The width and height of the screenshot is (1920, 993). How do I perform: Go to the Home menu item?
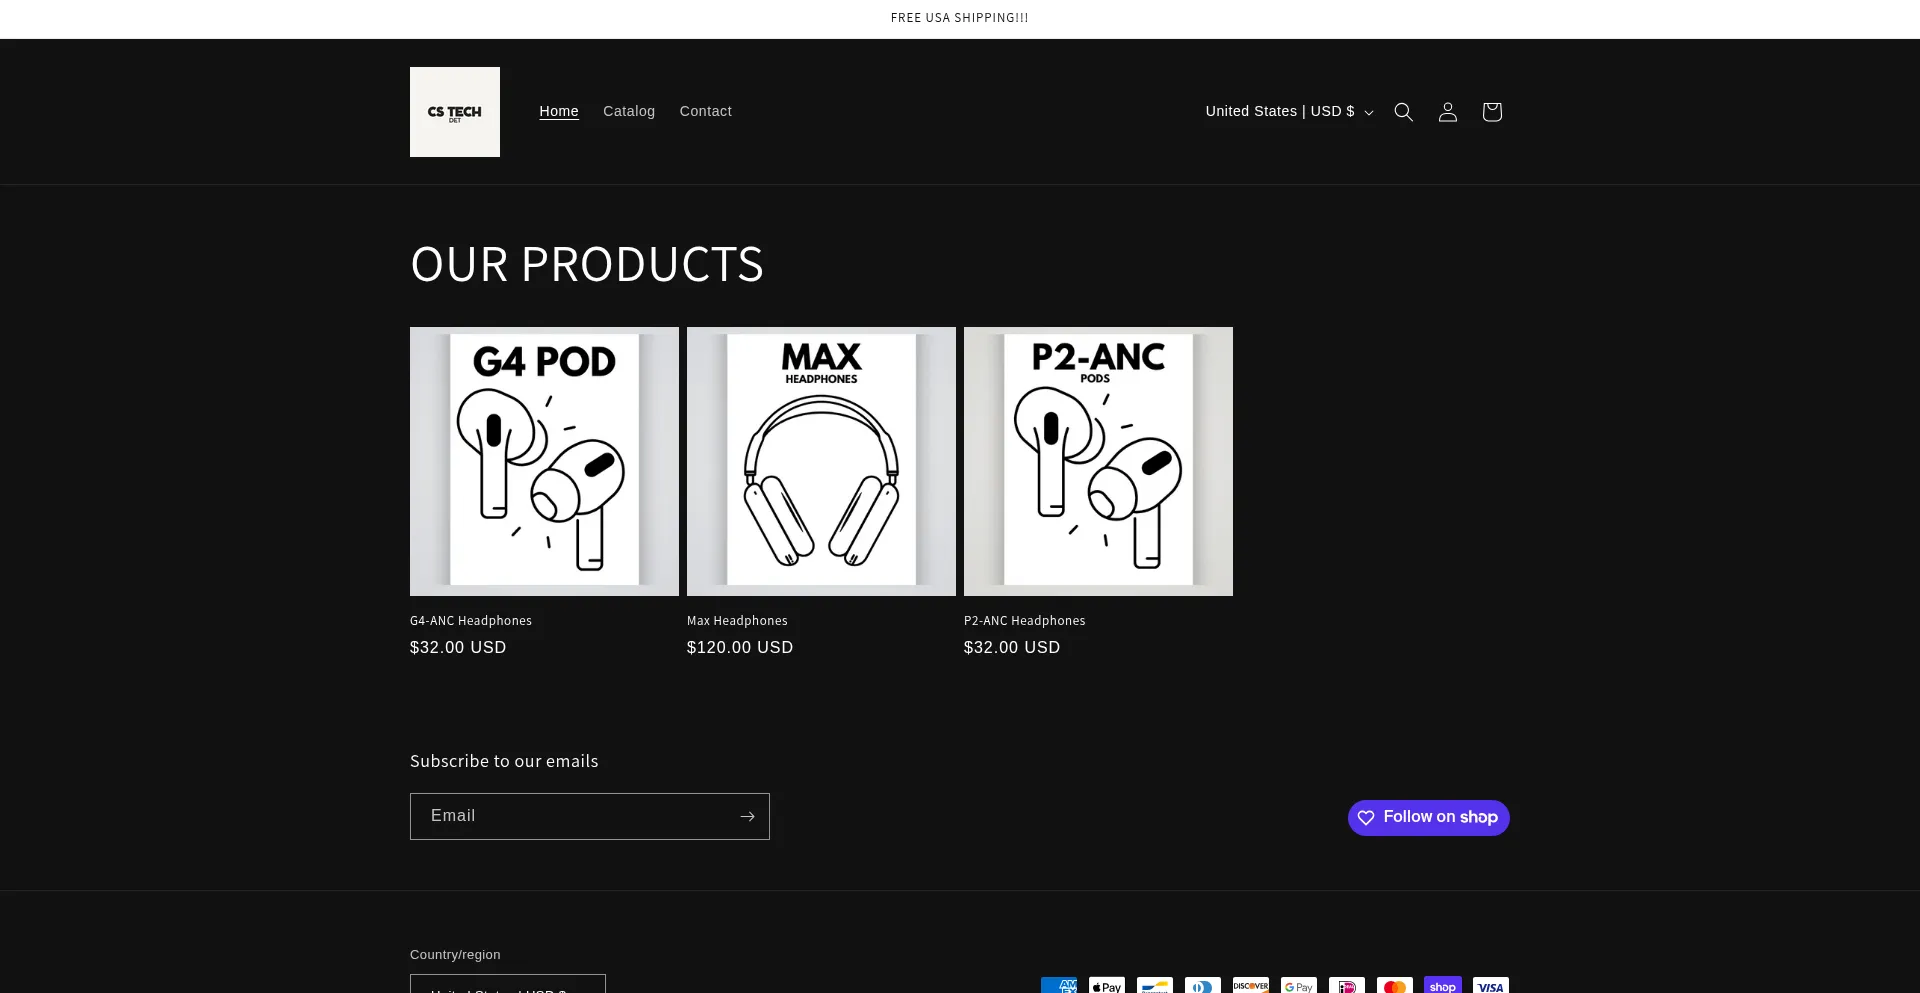coord(559,112)
